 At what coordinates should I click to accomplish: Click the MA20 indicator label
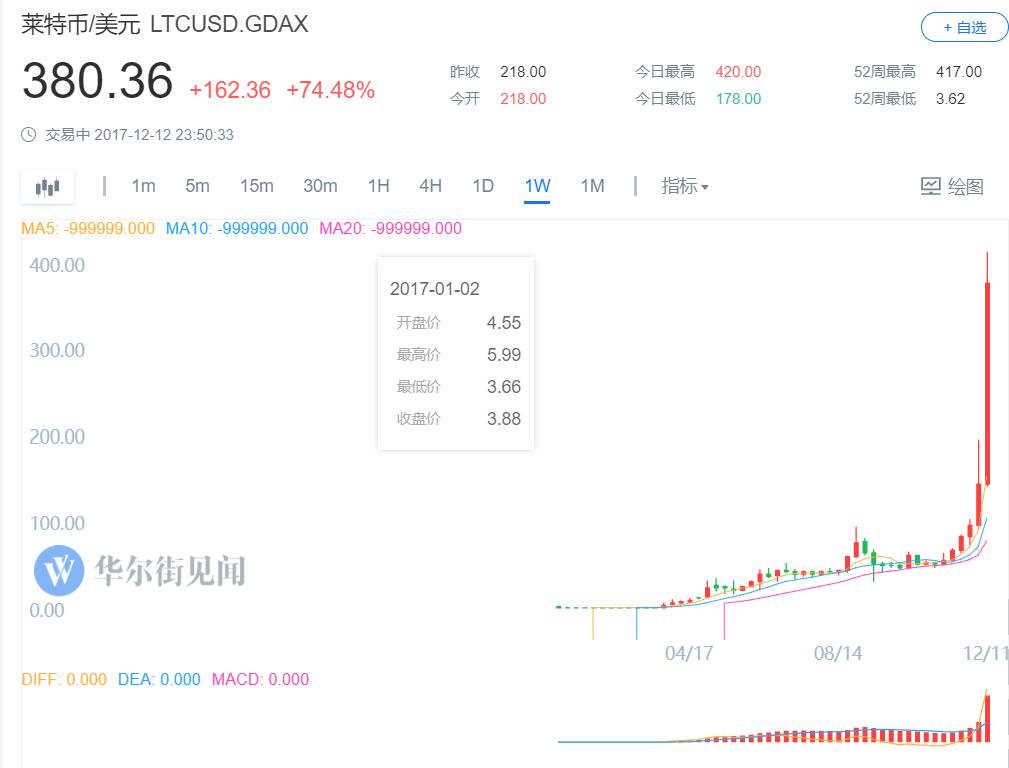point(391,229)
